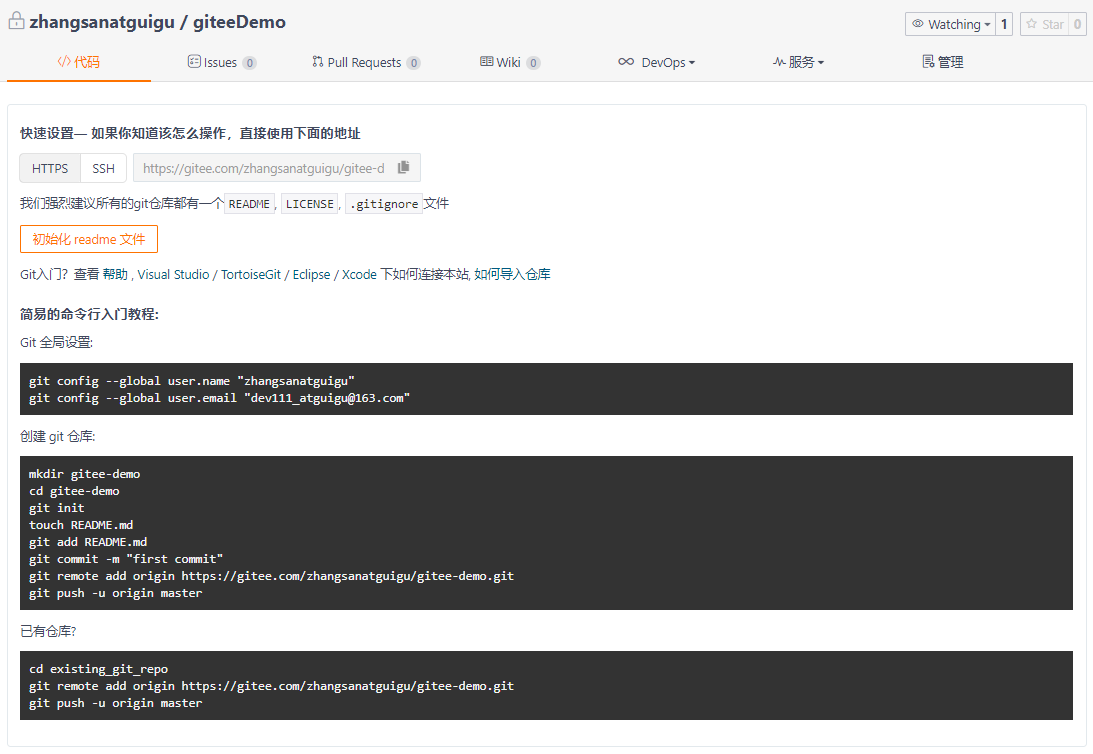Click the git init line
Viewport: 1093px width, 754px height.
pos(56,508)
